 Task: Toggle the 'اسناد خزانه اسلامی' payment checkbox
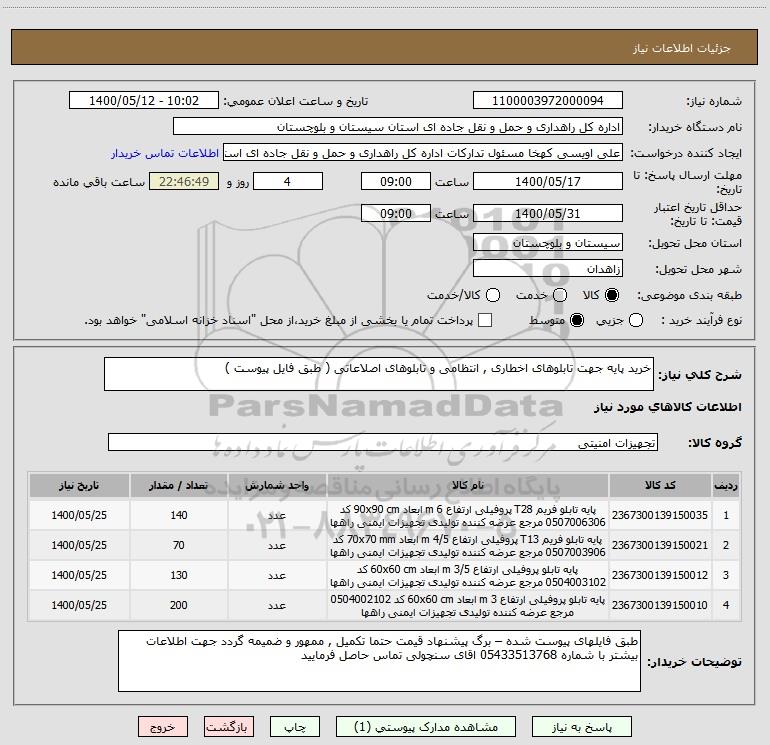pos(485,320)
